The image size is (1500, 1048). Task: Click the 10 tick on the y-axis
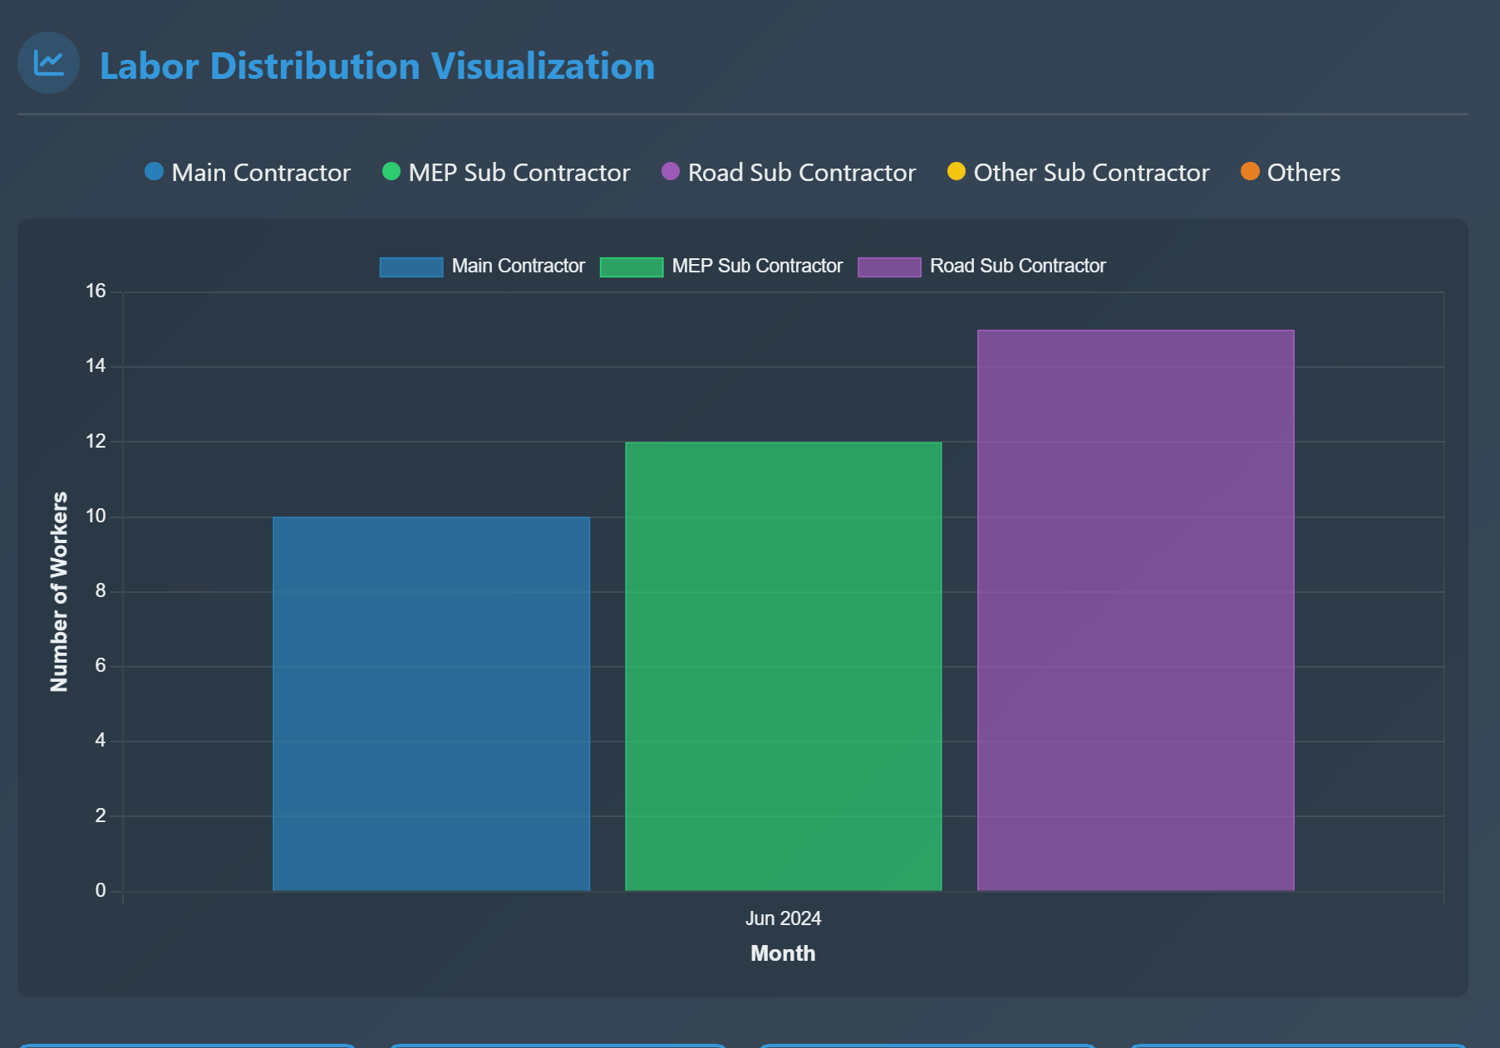point(96,516)
